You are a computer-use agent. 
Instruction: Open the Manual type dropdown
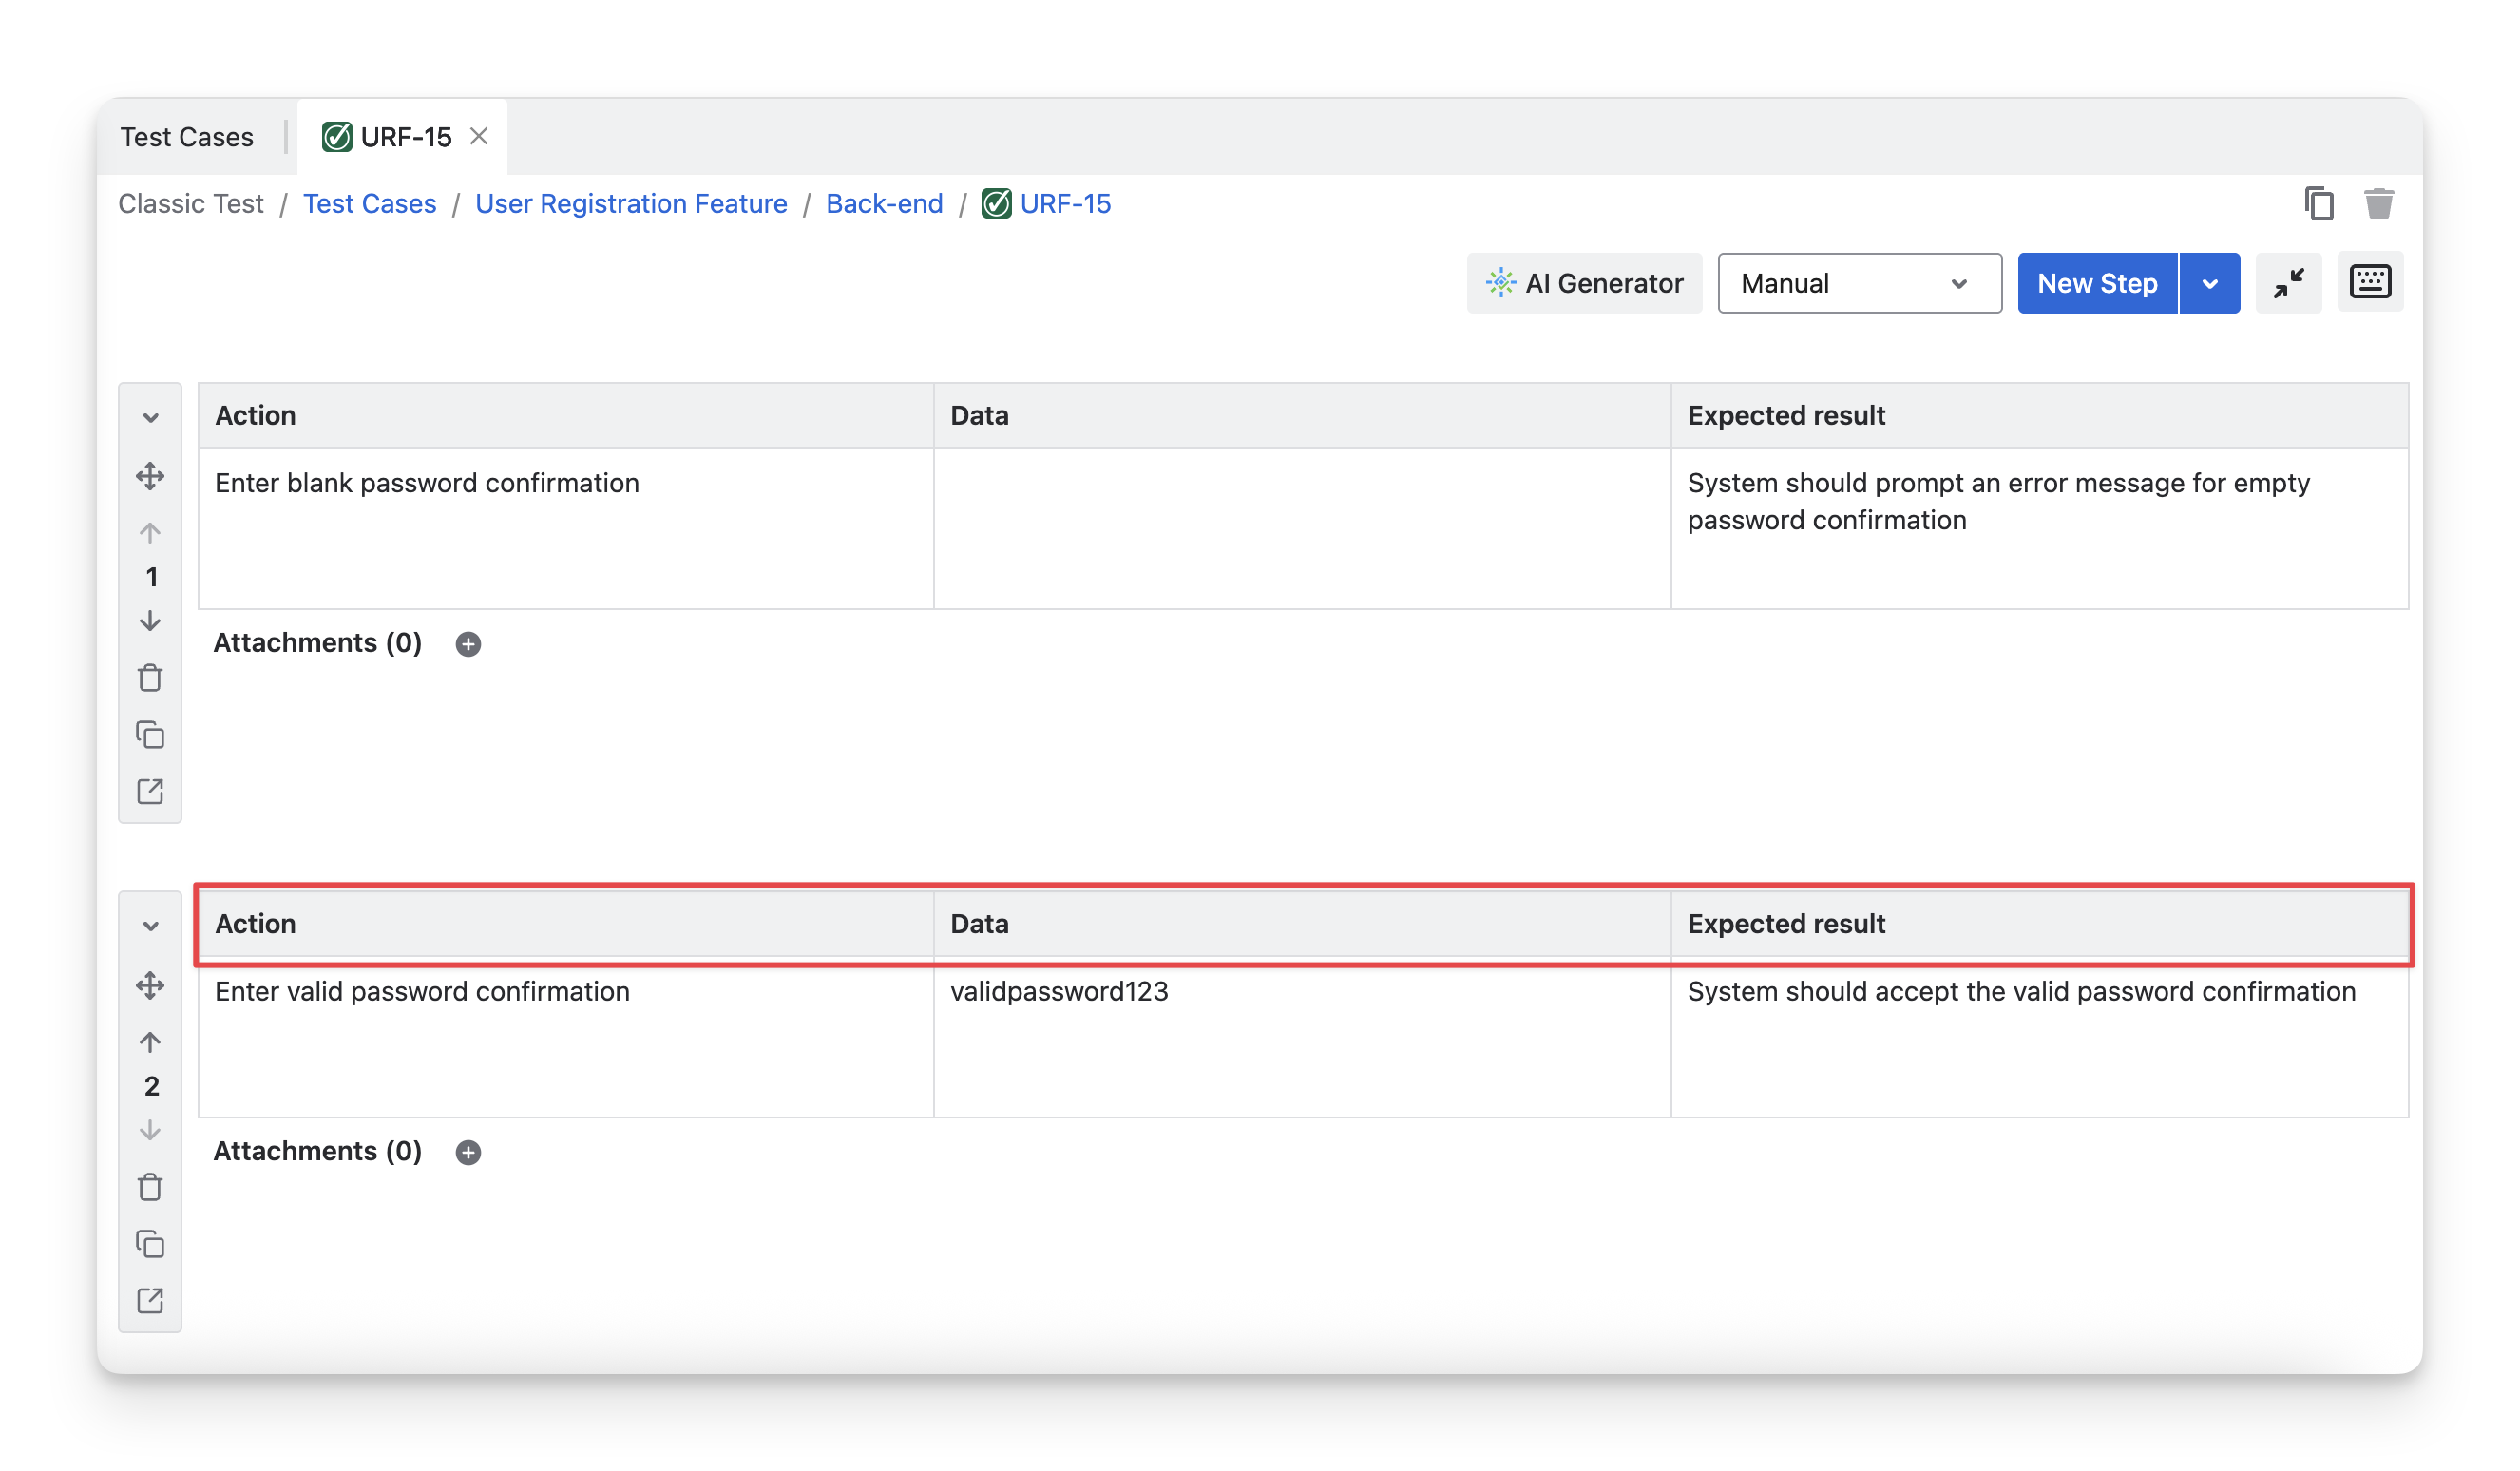[x=1858, y=283]
